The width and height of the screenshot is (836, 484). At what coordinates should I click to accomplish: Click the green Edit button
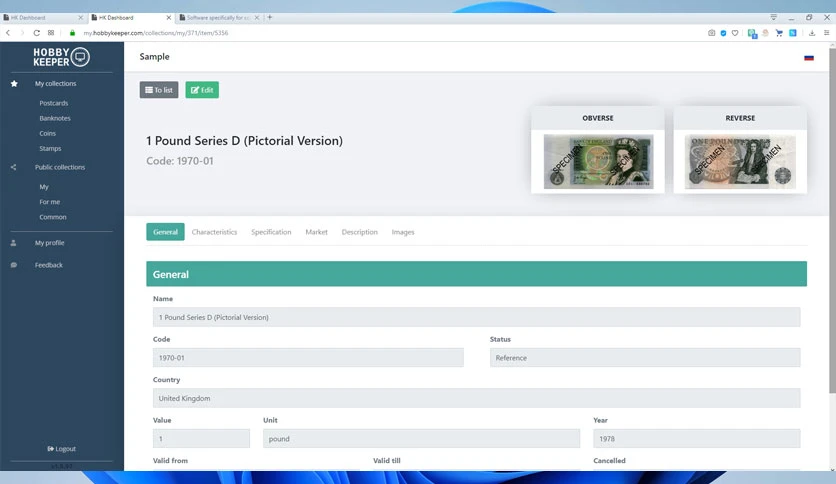coord(202,90)
